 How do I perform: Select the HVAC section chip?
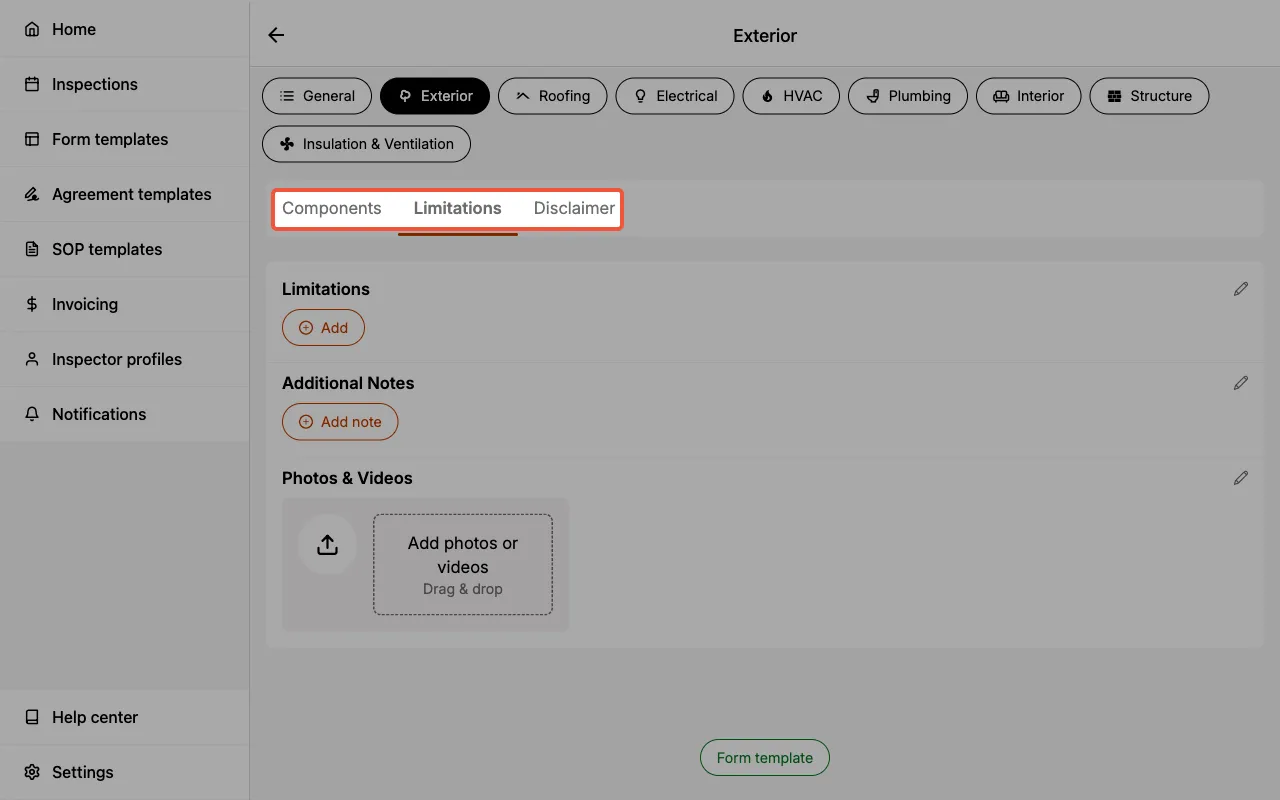point(791,96)
